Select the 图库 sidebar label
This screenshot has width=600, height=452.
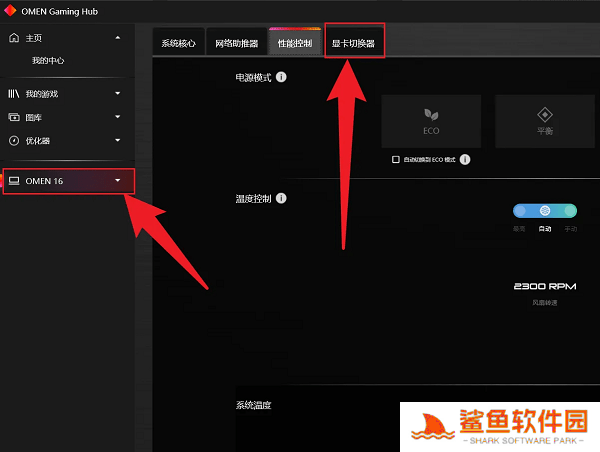click(34, 117)
